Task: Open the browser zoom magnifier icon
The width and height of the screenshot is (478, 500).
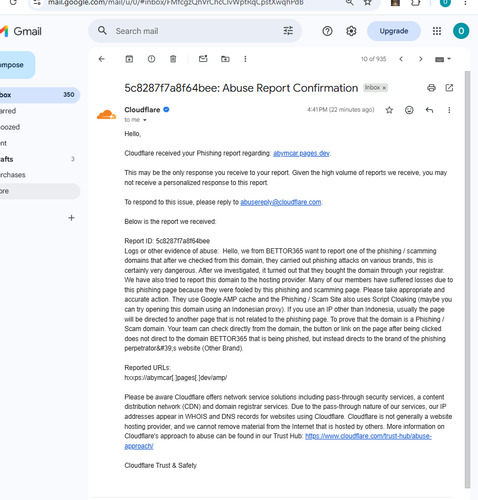Action: [x=349, y=3]
